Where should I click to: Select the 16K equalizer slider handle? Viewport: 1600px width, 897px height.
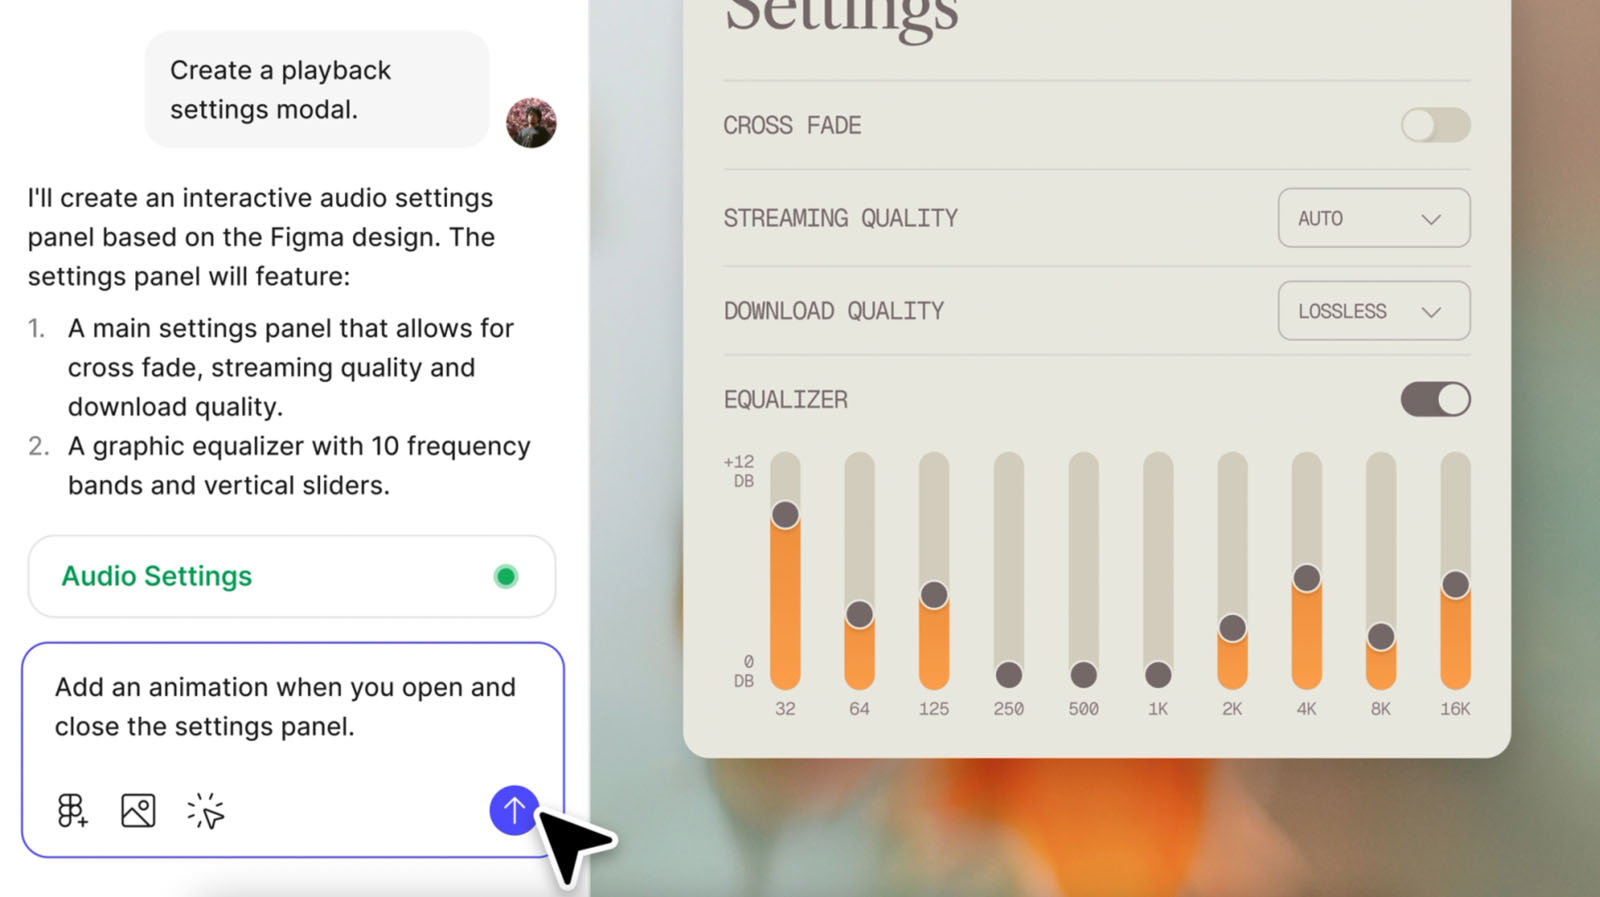[x=1455, y=585]
